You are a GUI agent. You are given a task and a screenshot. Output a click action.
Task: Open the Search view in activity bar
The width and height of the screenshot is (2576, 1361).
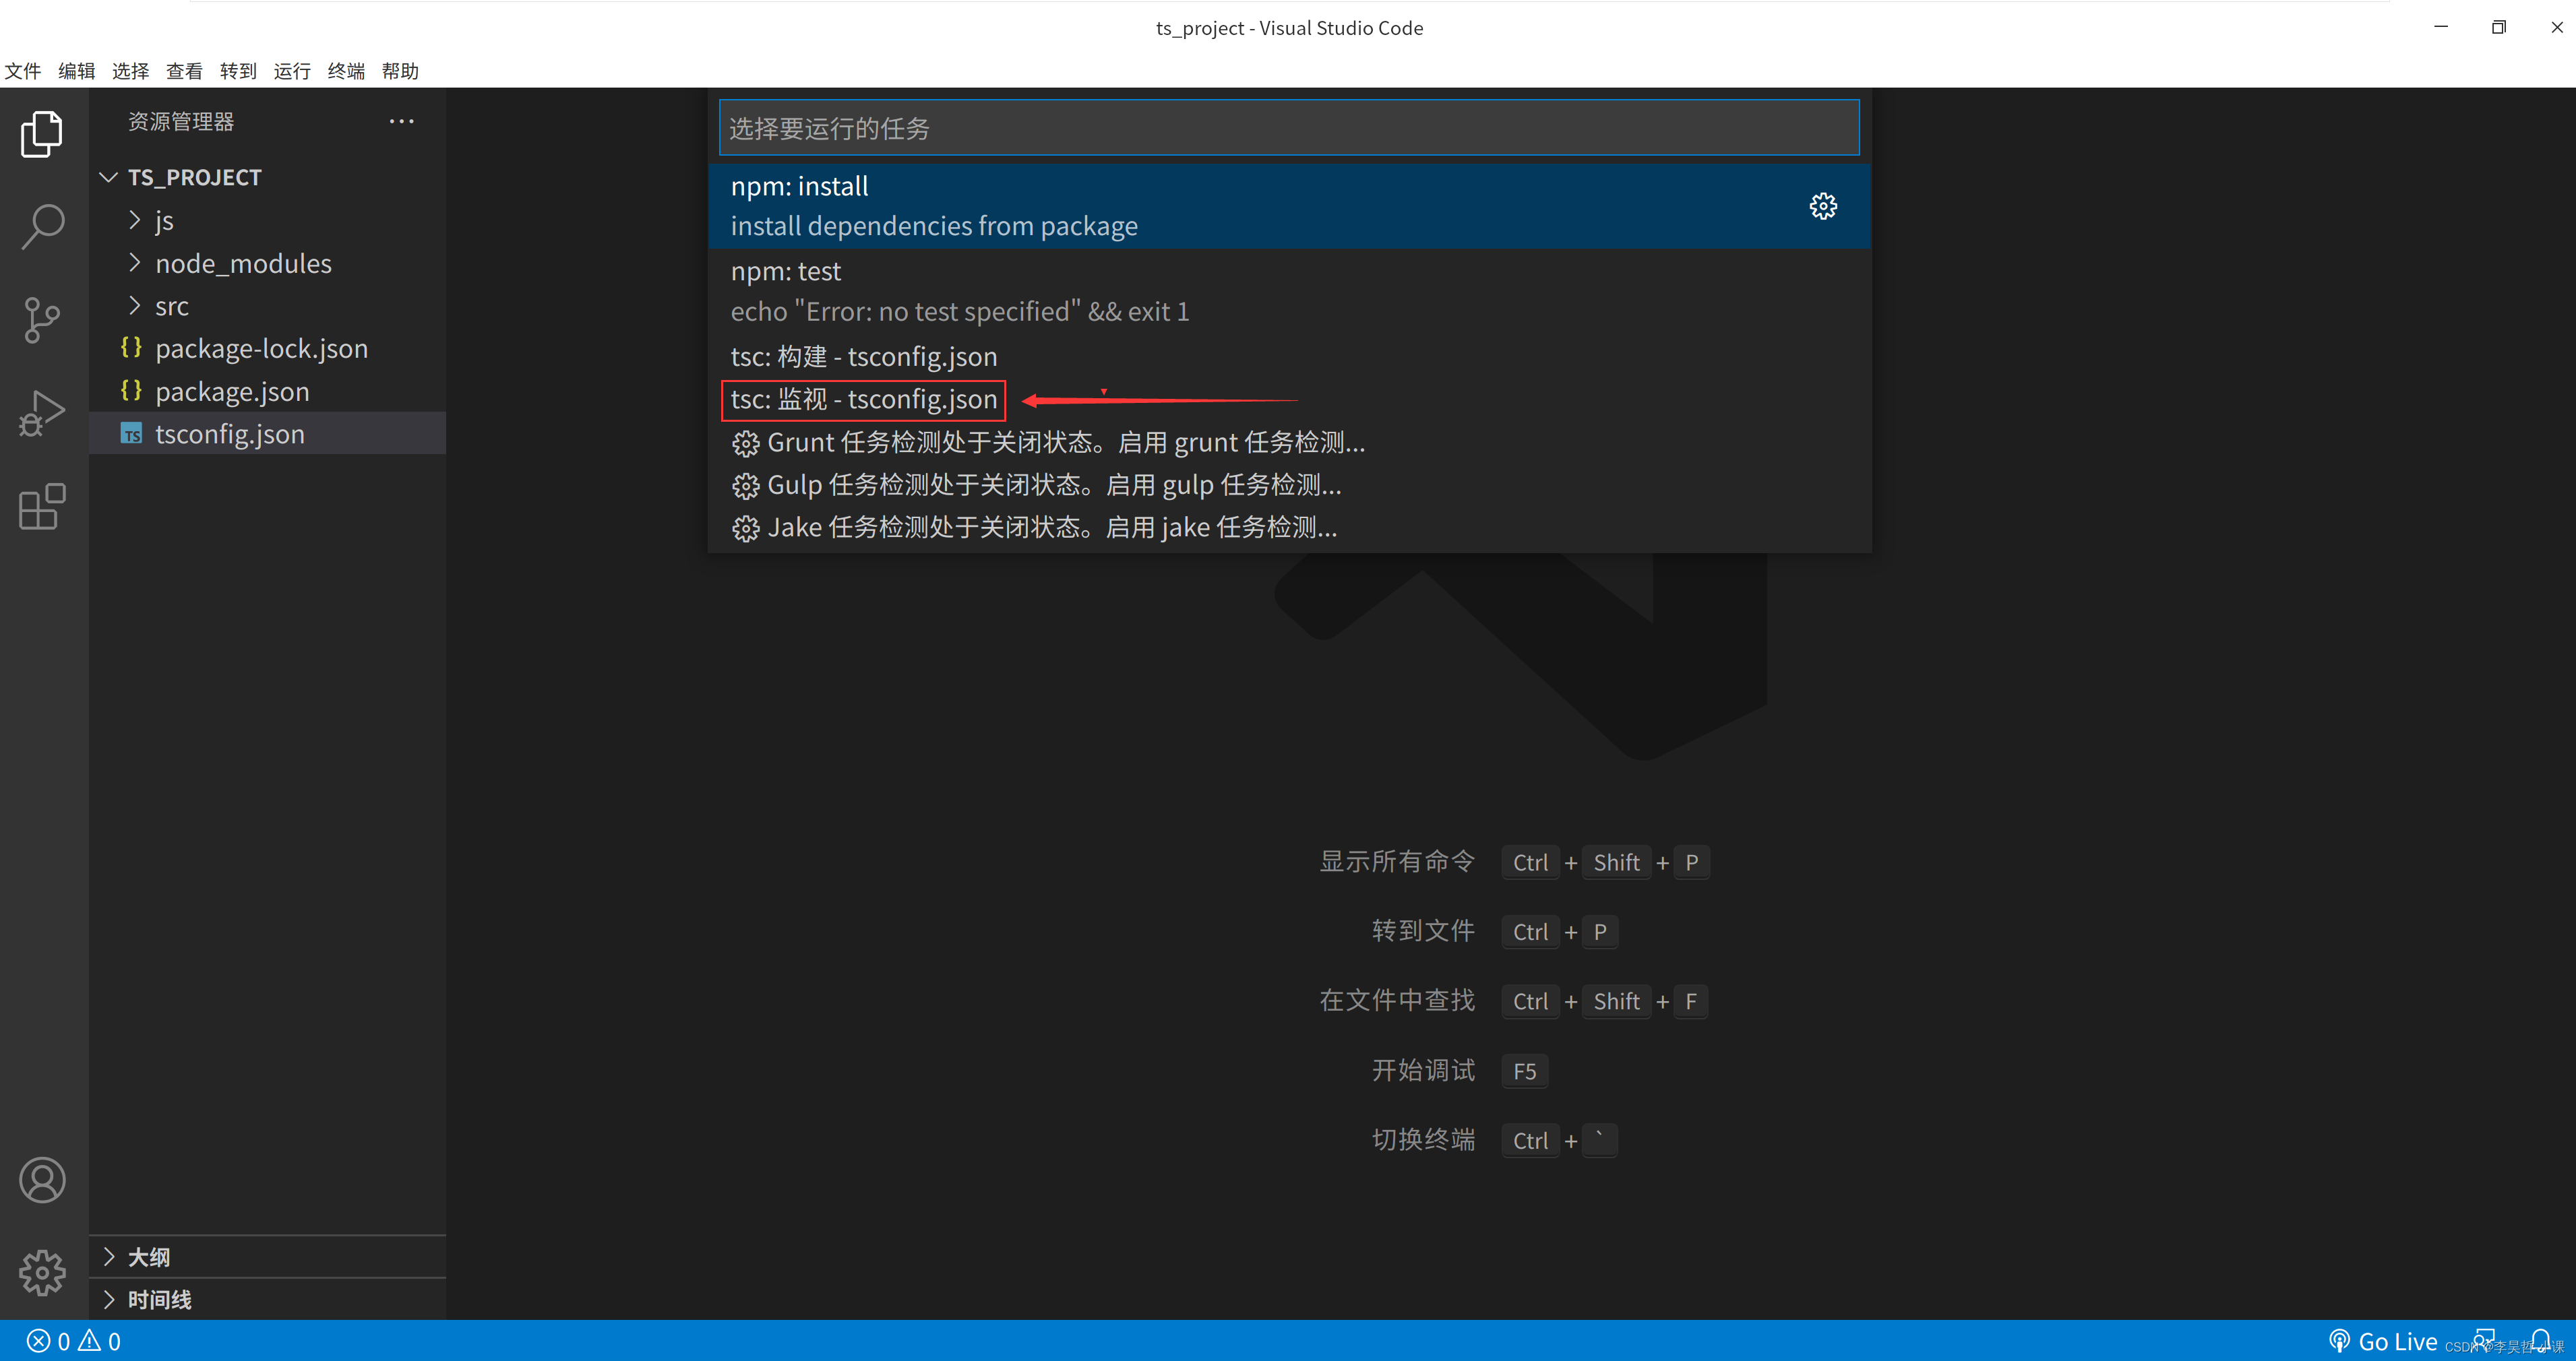tap(42, 227)
